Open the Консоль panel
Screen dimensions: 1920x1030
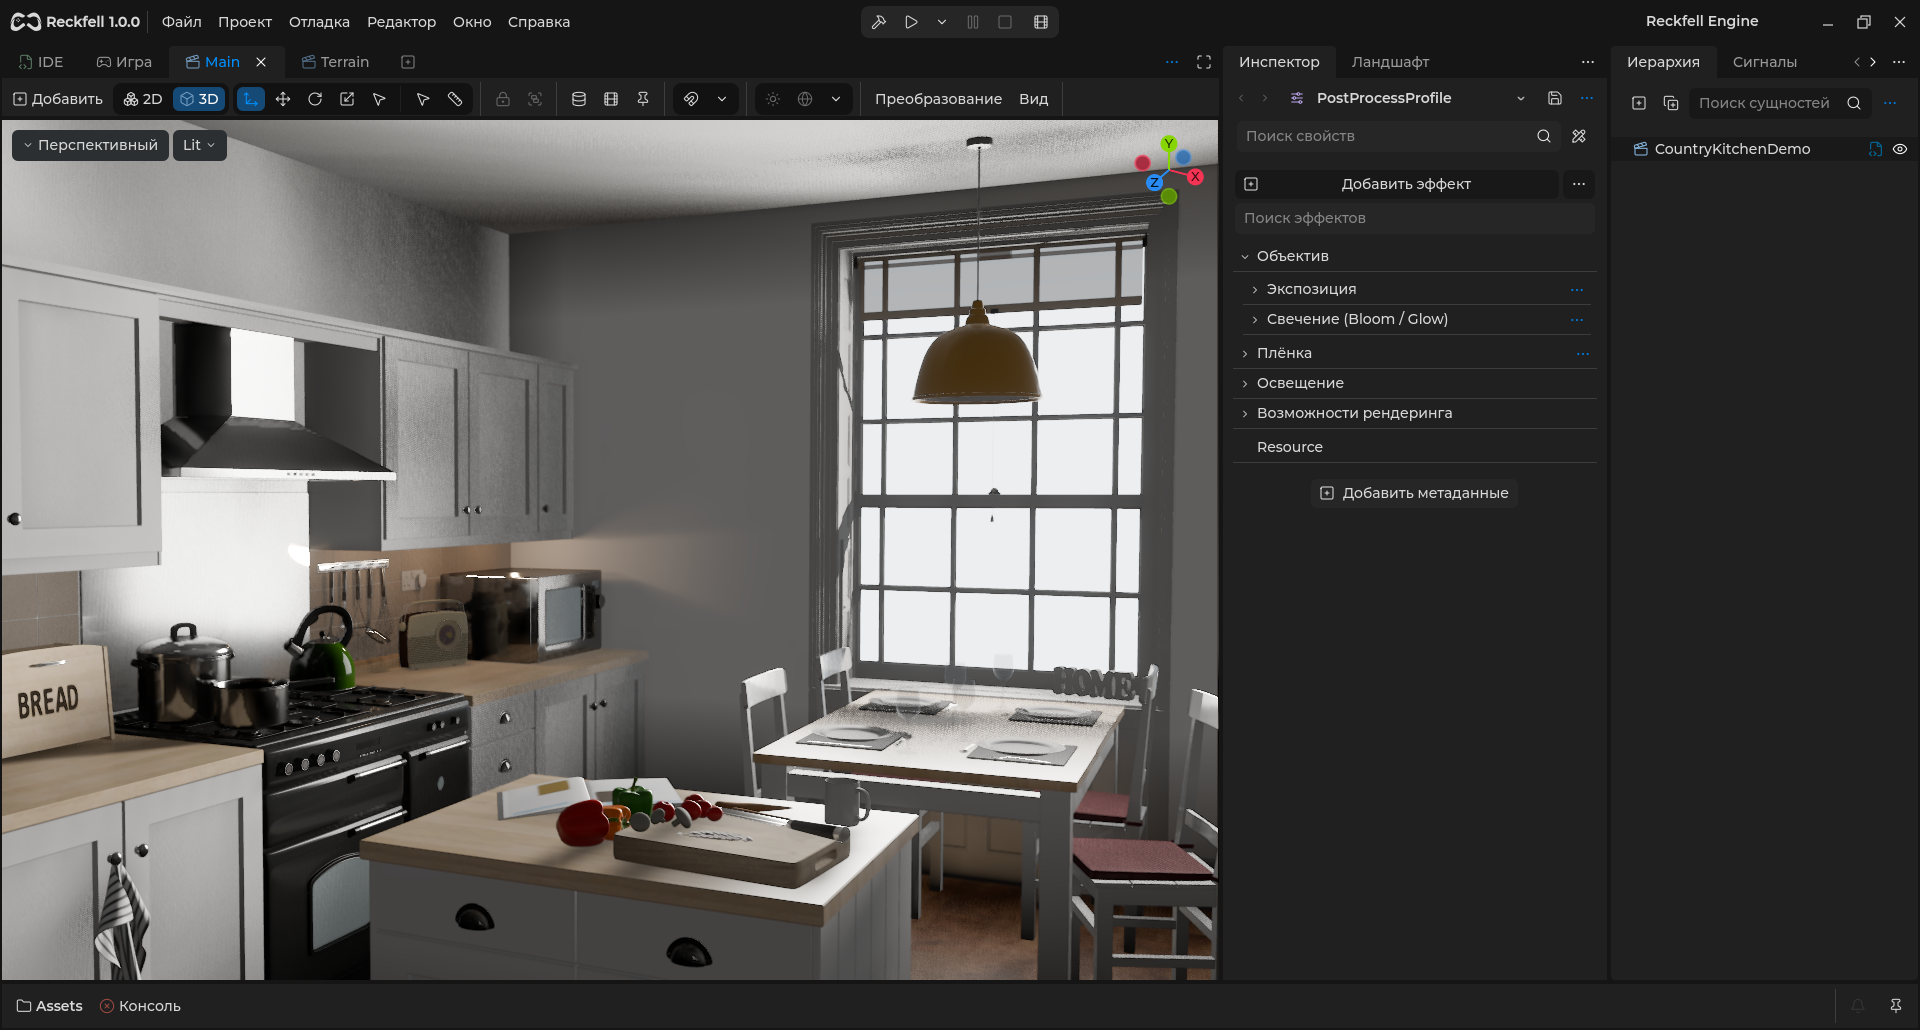(140, 1006)
